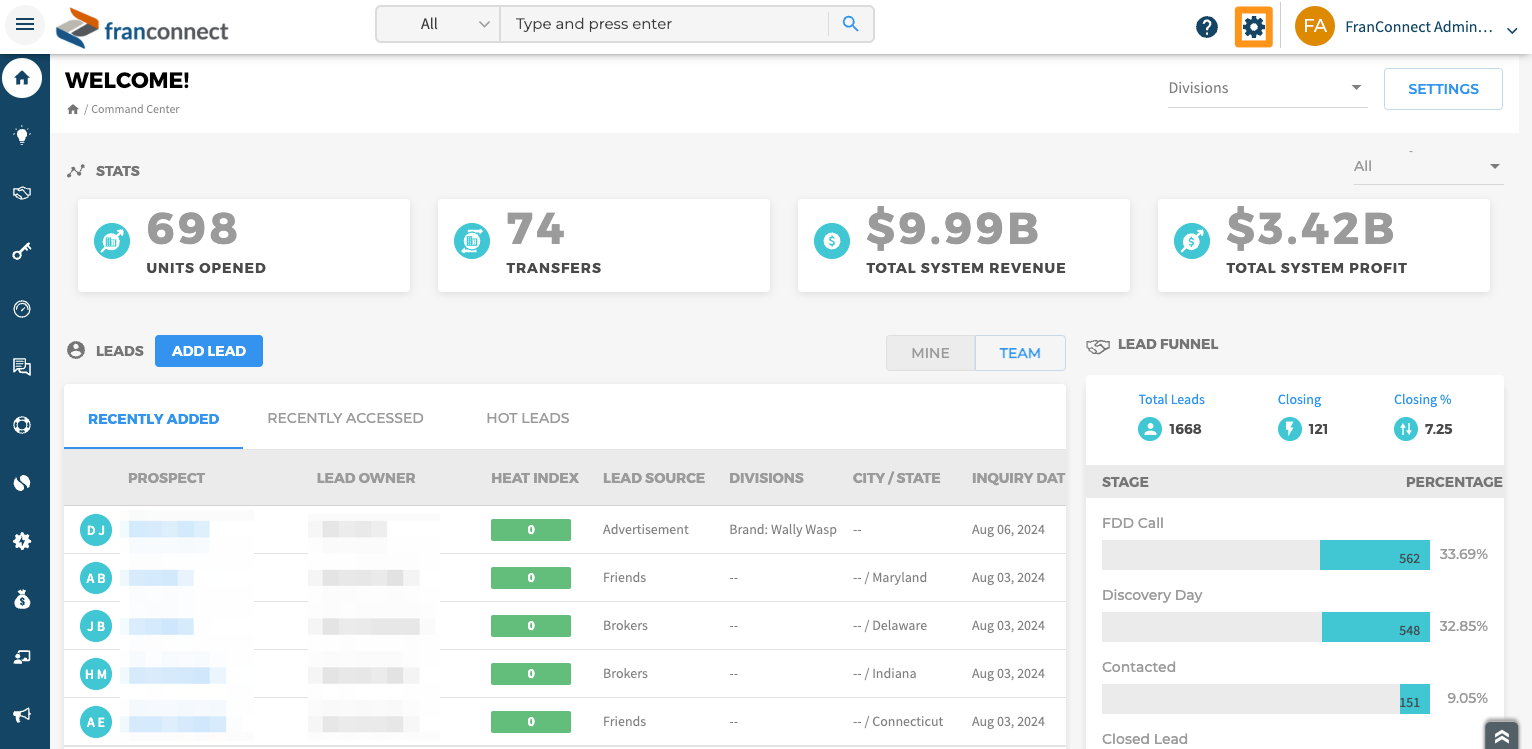This screenshot has width=1532, height=749.
Task: Click the key icon in sidebar
Action: [x=22, y=252]
